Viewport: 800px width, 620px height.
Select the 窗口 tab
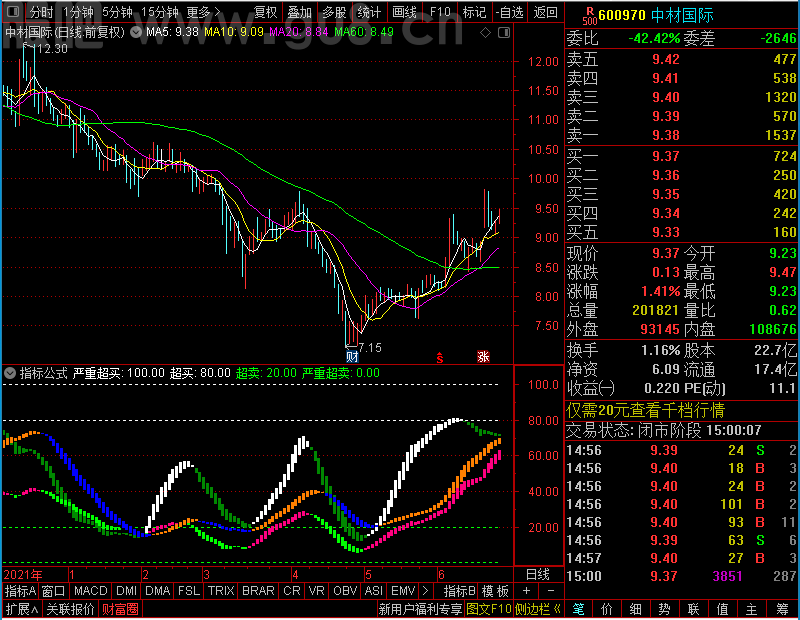(54, 591)
